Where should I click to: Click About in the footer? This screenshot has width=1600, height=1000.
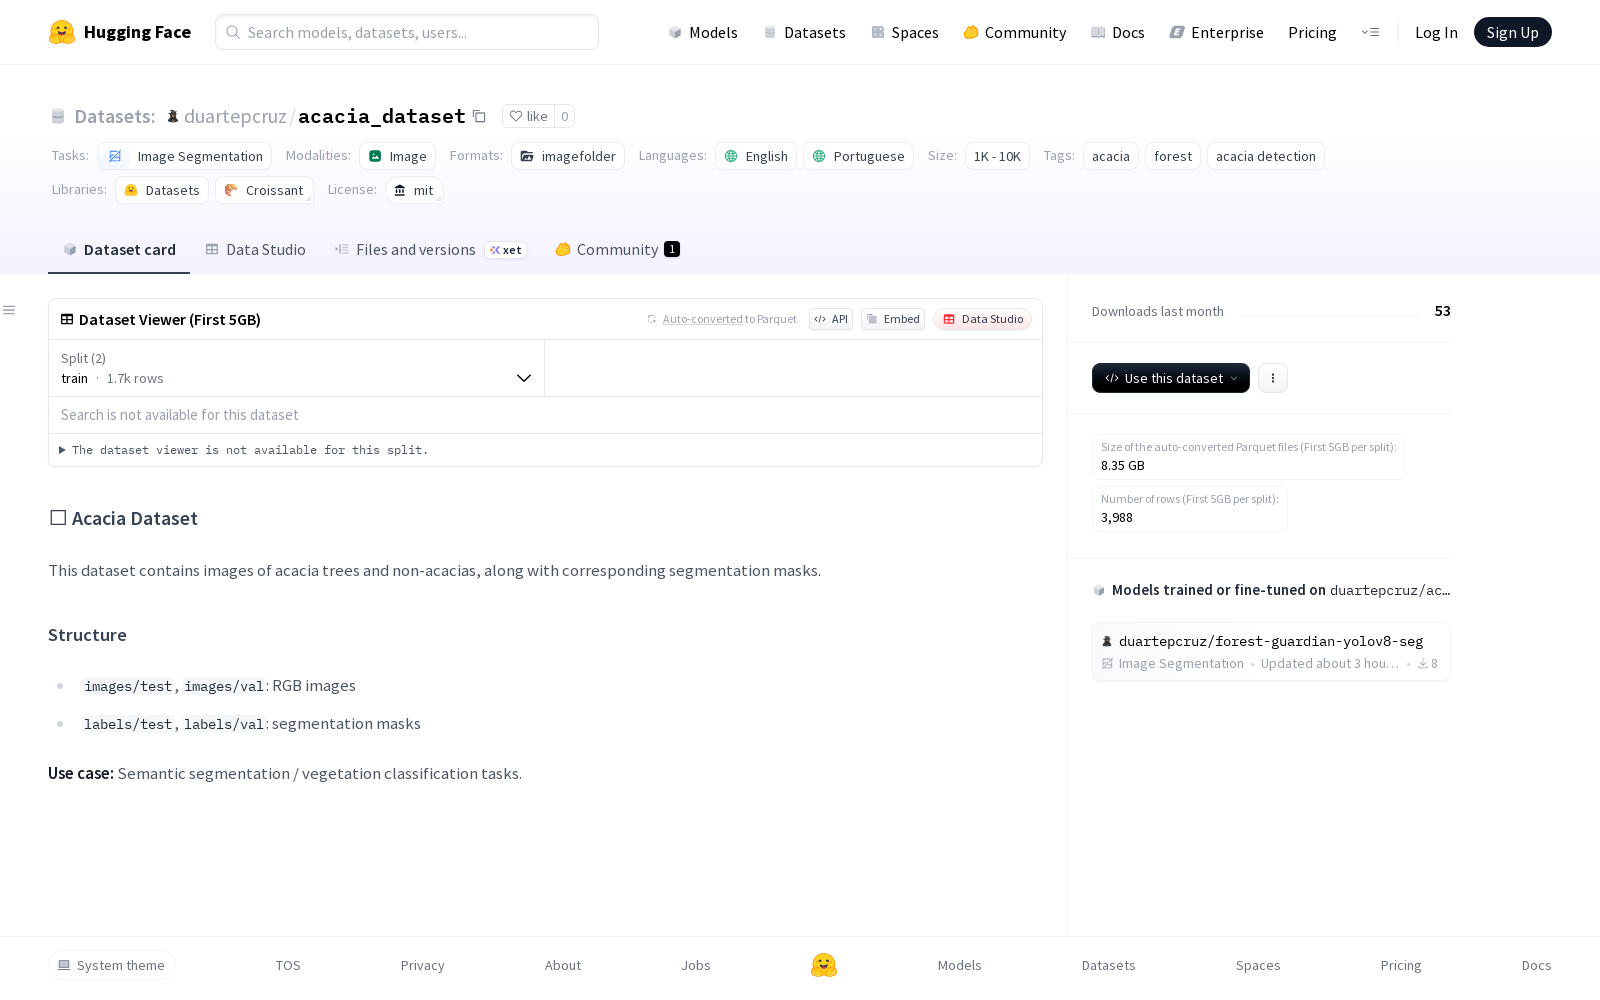(563, 965)
